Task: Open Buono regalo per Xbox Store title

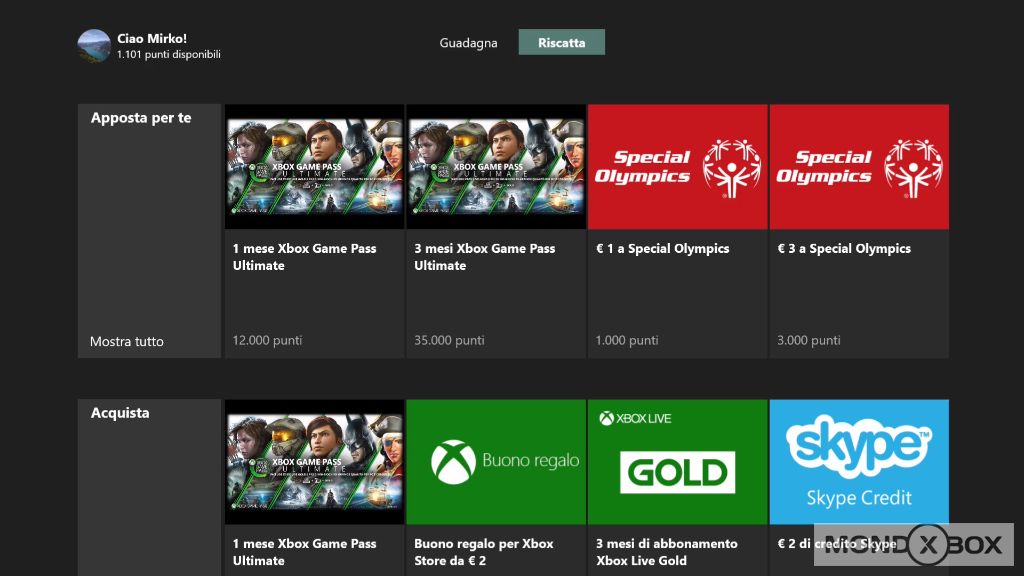Action: 484,552
